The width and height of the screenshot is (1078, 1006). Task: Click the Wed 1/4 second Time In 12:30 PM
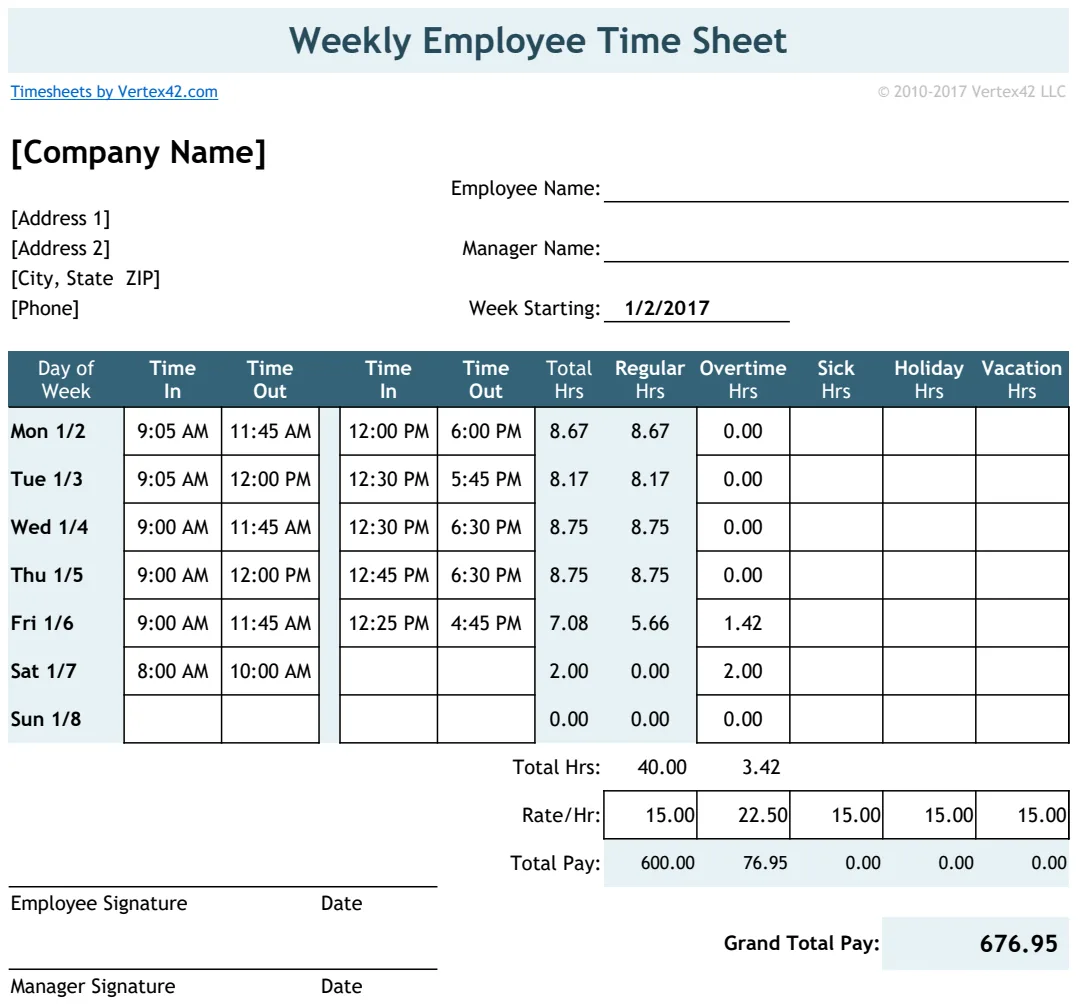[x=388, y=527]
